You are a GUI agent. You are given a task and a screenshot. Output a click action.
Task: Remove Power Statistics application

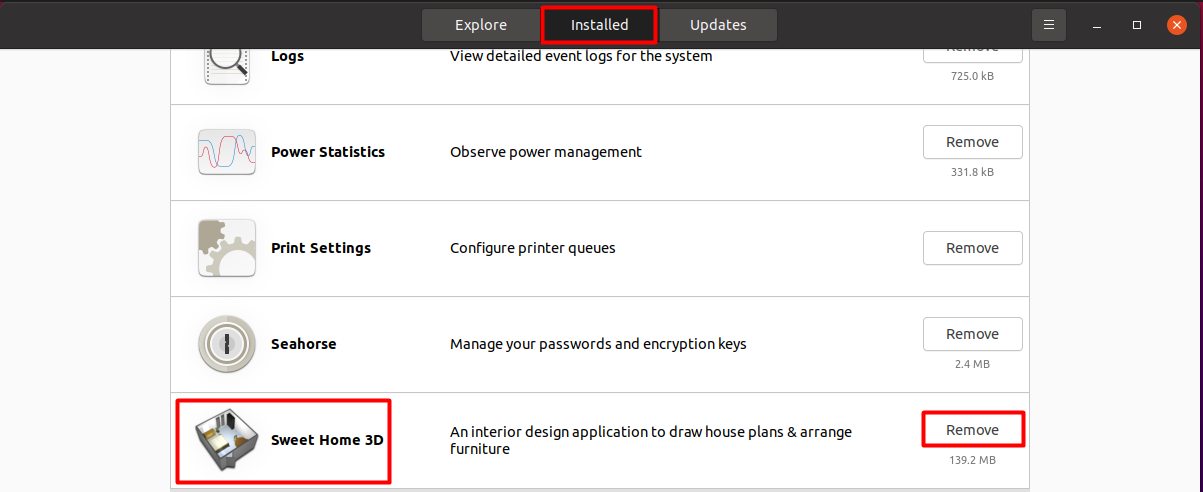pos(973,142)
